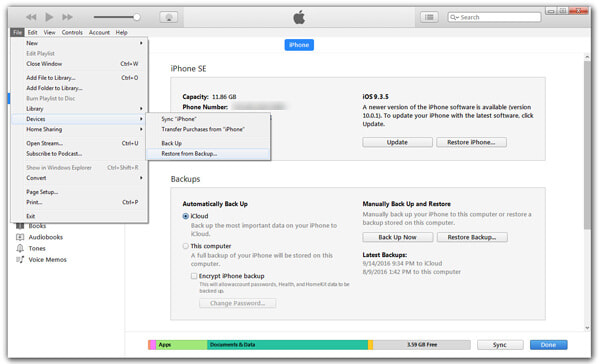
Task: Select the This computer radio button
Action: coord(186,246)
